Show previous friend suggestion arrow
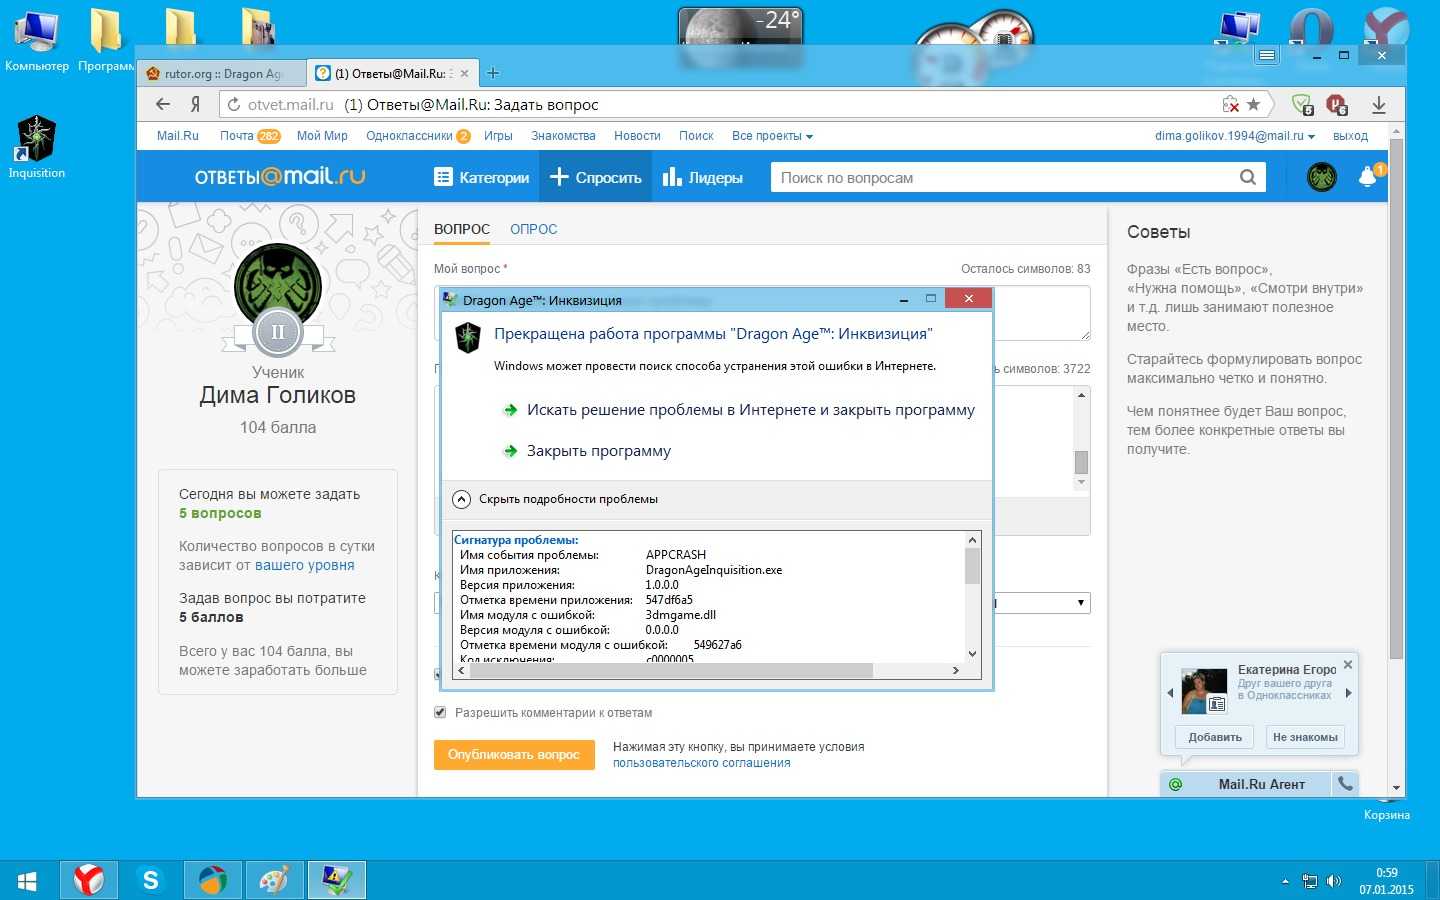The image size is (1440, 900). 1170,692
